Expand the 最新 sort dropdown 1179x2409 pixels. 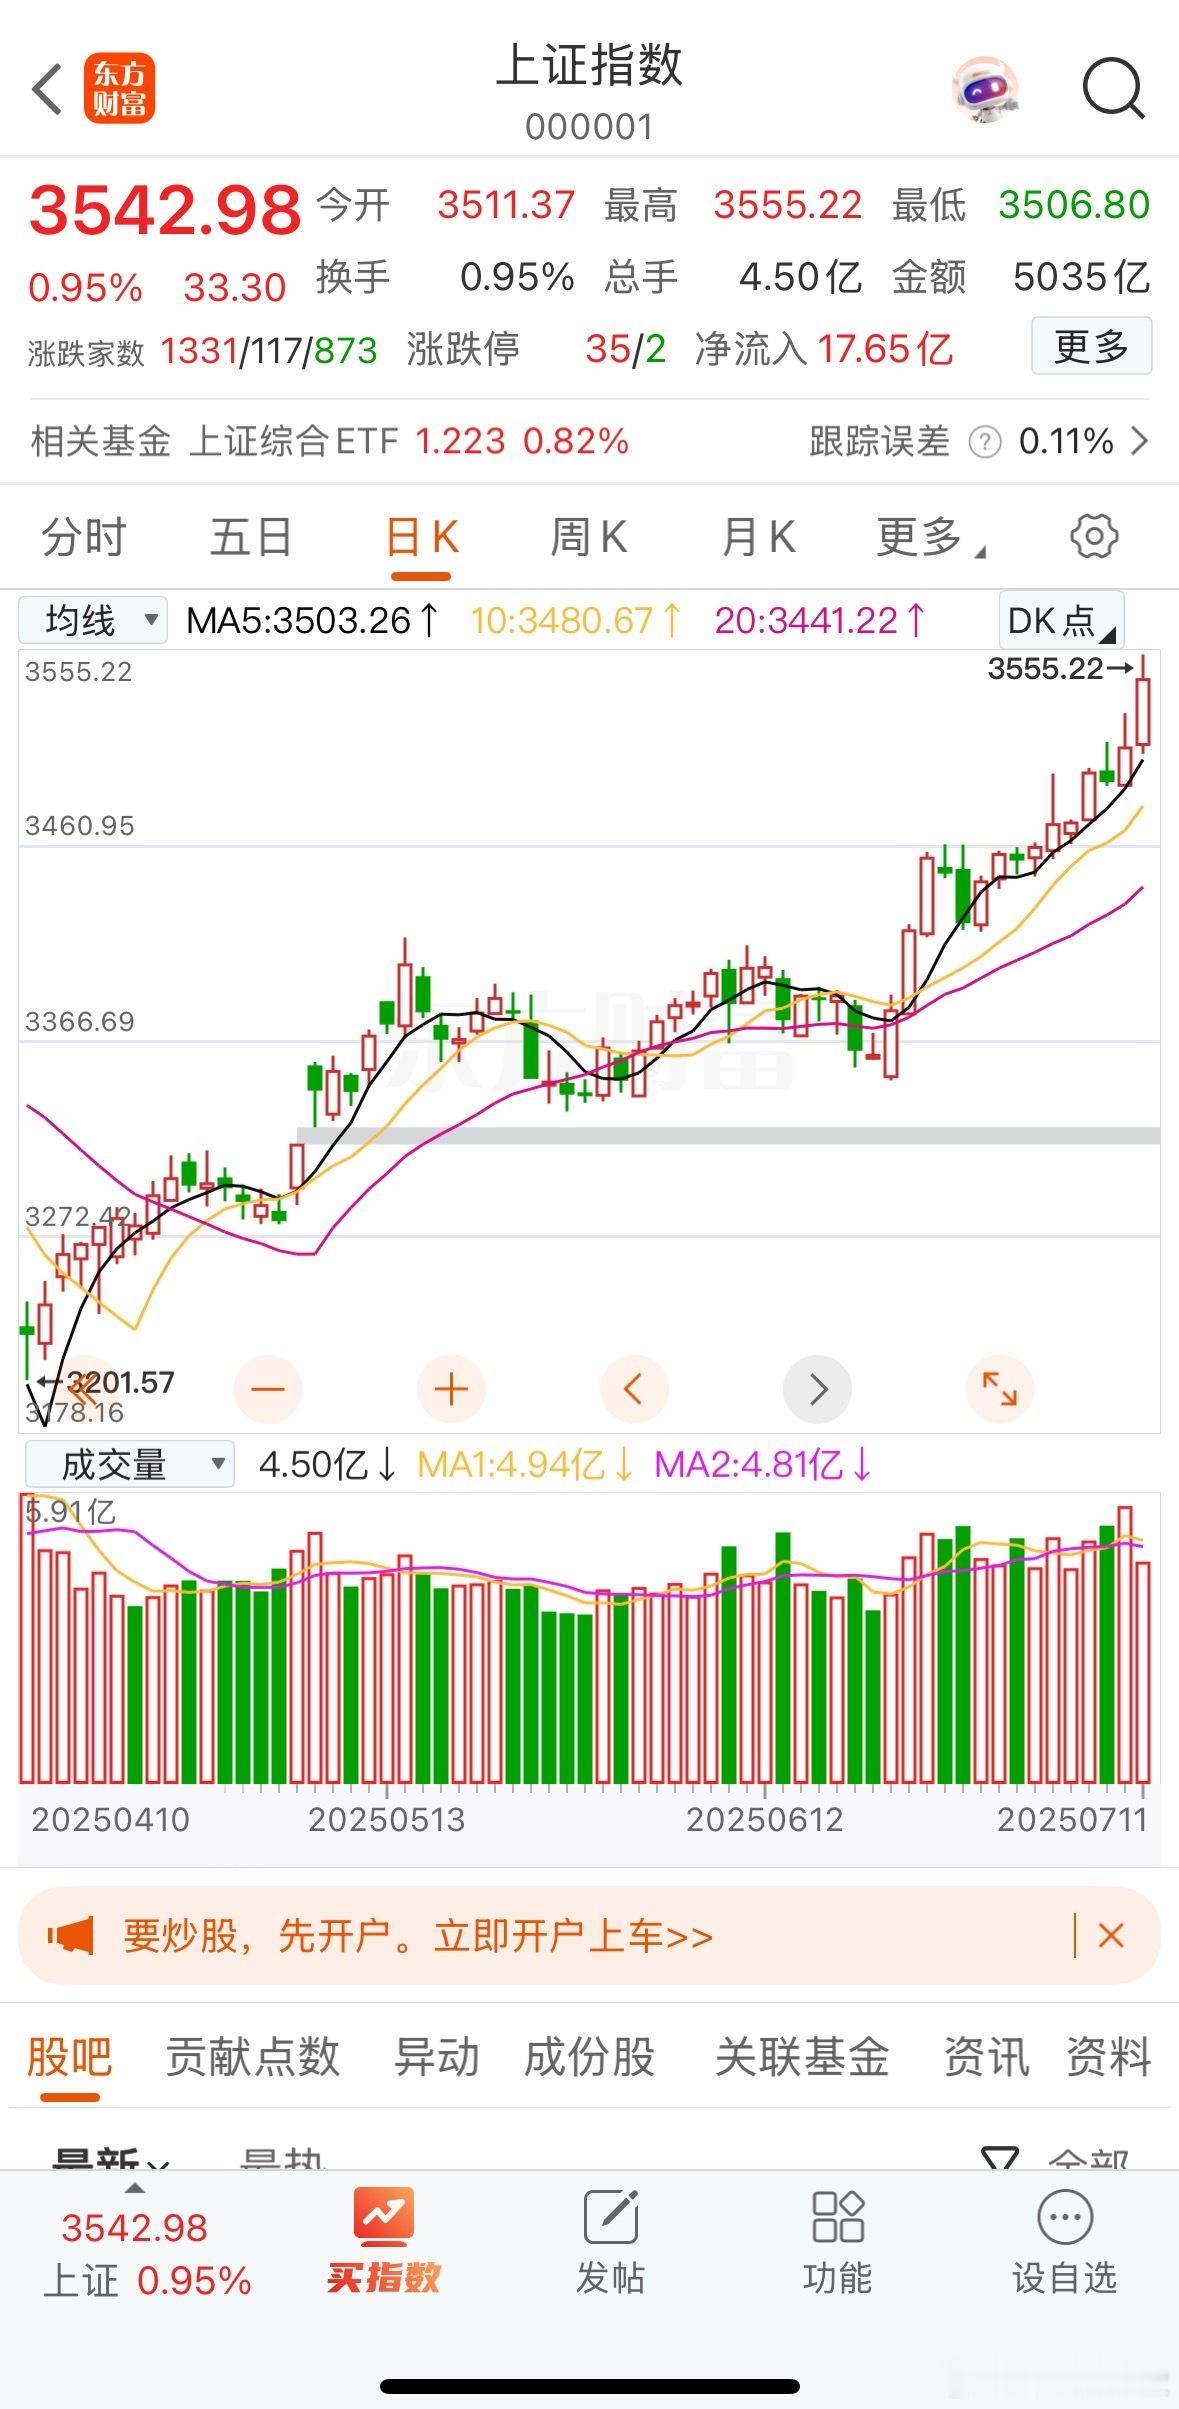coord(111,2158)
